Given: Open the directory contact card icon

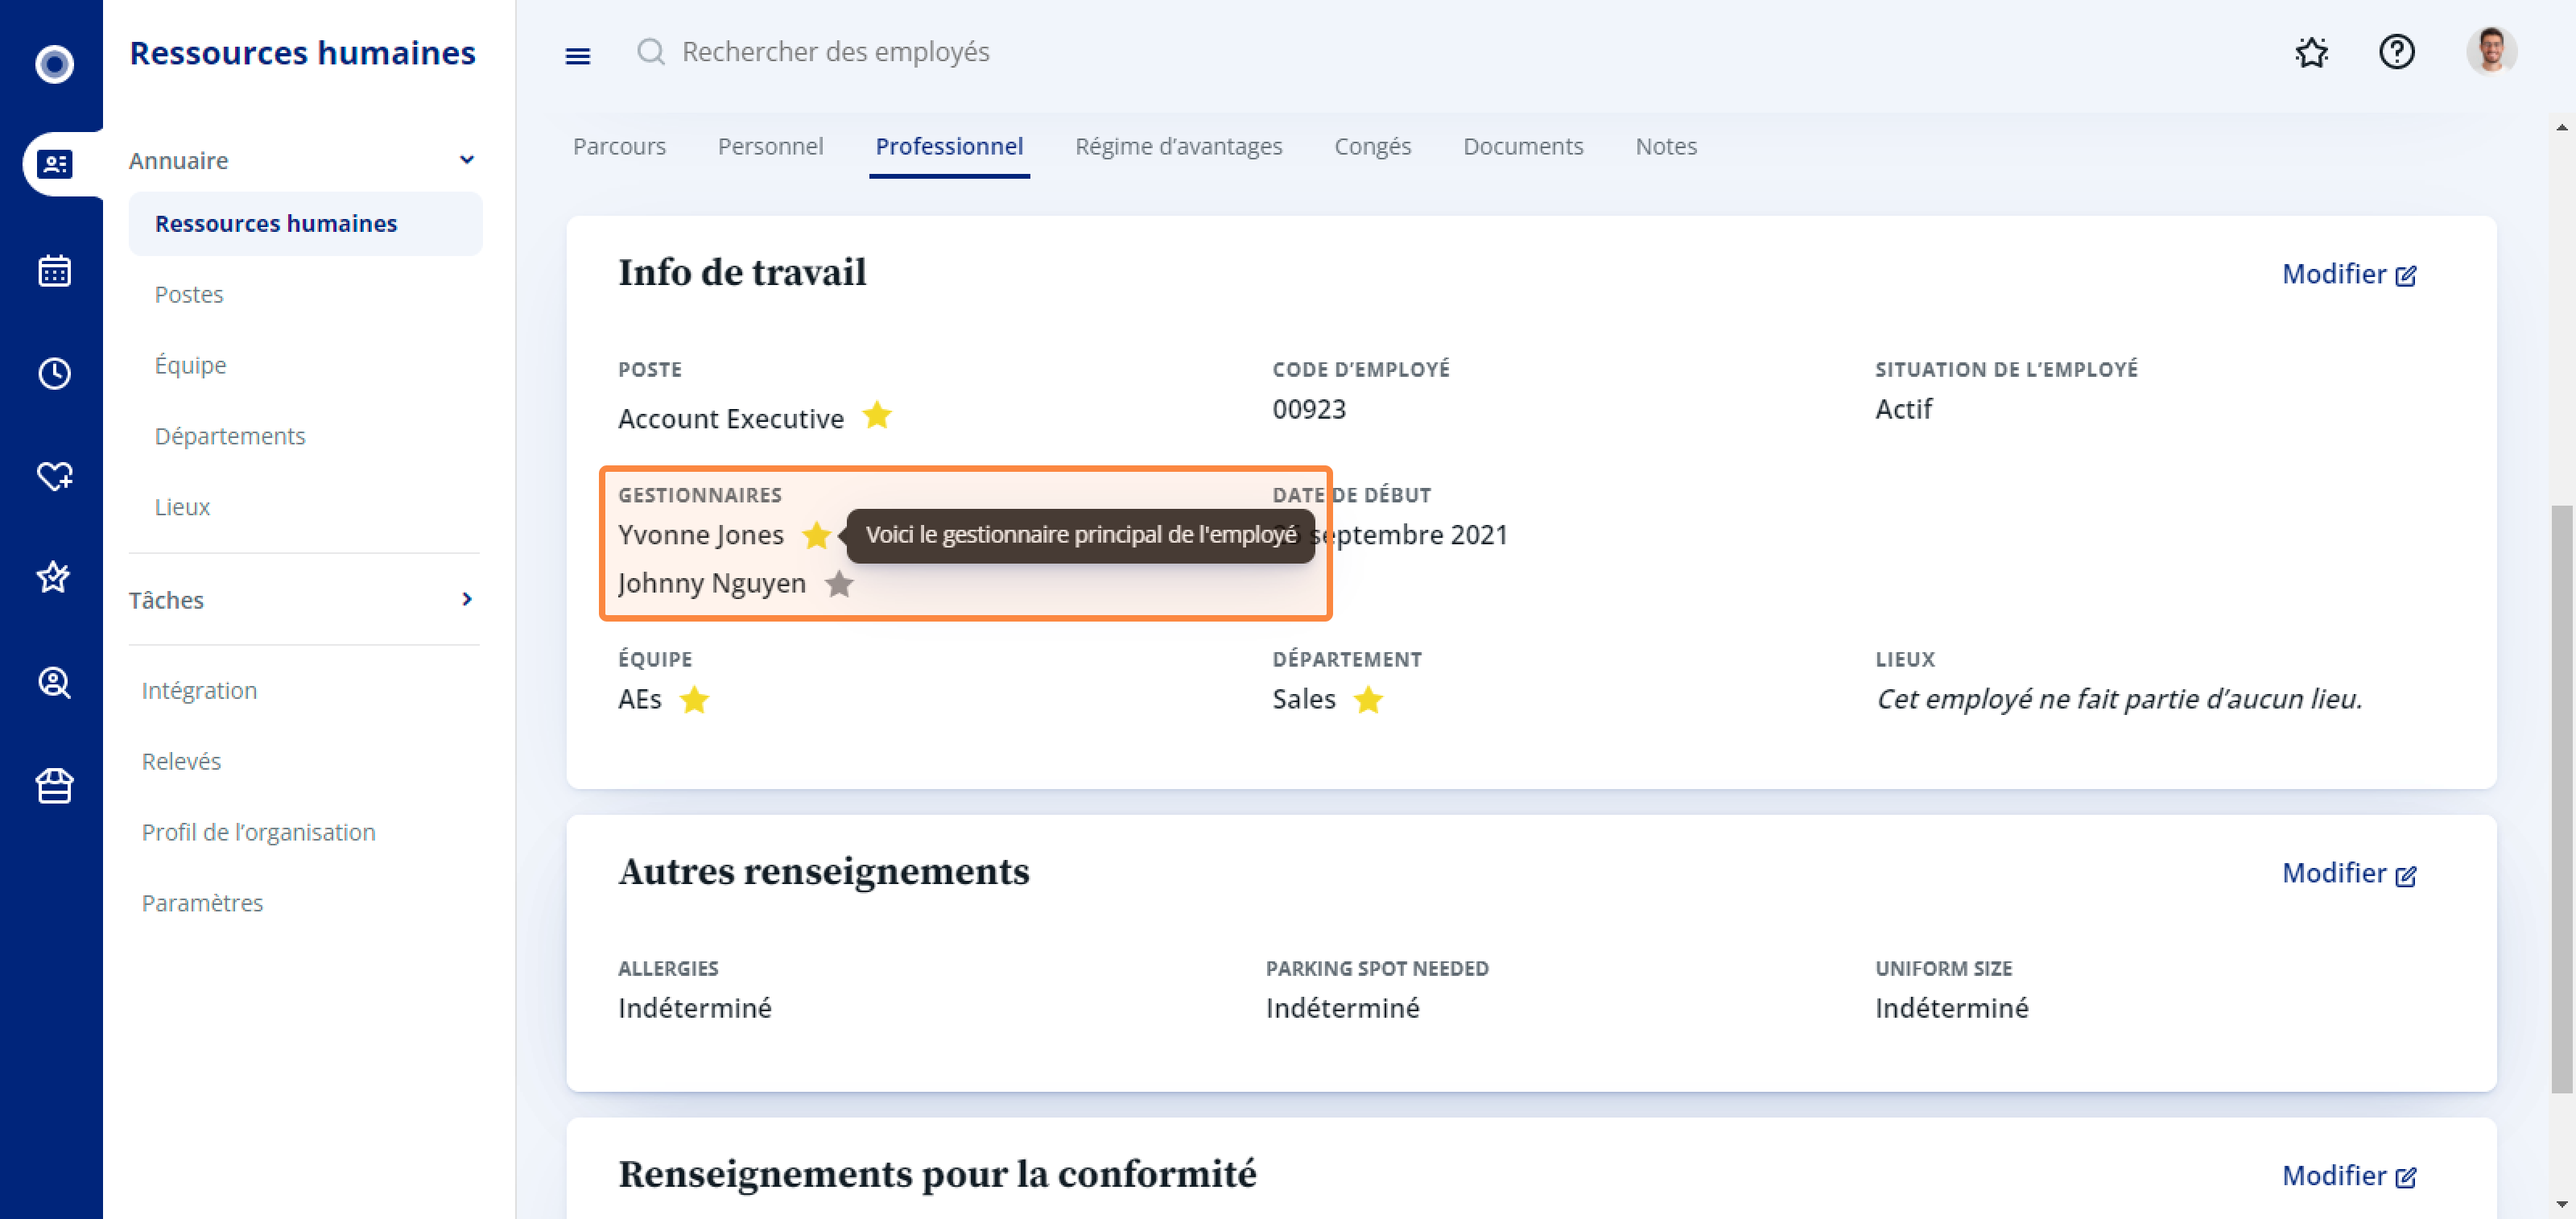Looking at the screenshot, I should tap(54, 163).
